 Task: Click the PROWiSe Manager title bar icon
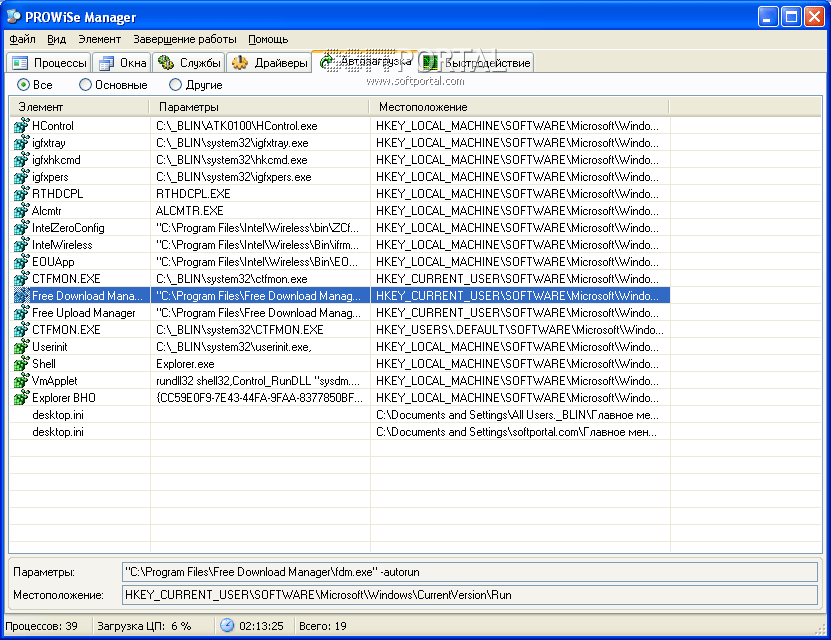(x=13, y=17)
